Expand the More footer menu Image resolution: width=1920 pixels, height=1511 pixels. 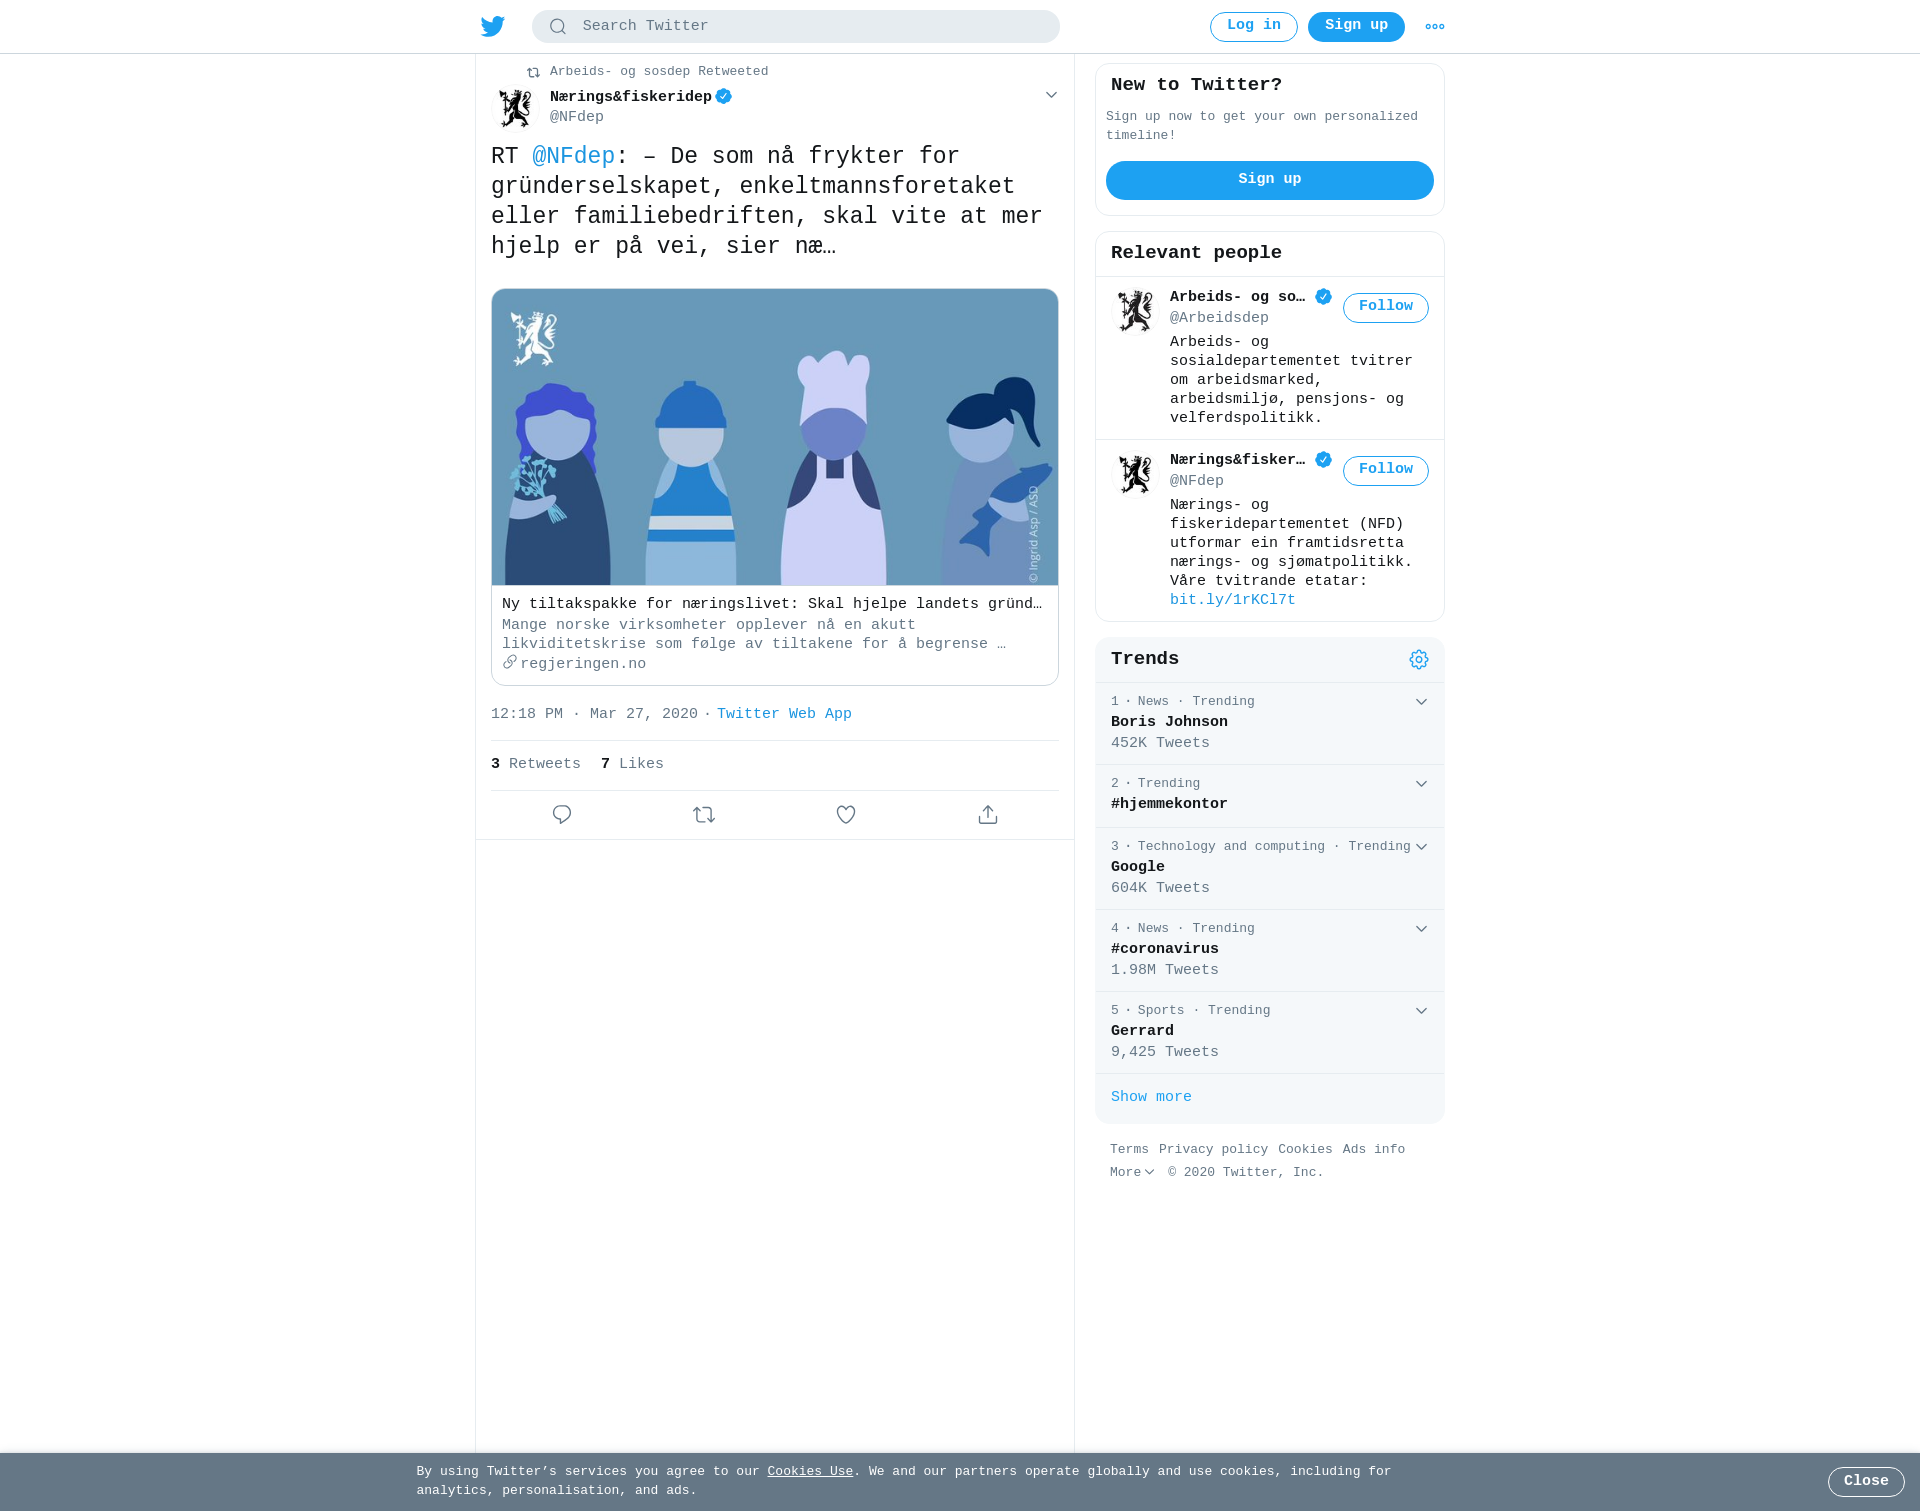(1132, 1172)
